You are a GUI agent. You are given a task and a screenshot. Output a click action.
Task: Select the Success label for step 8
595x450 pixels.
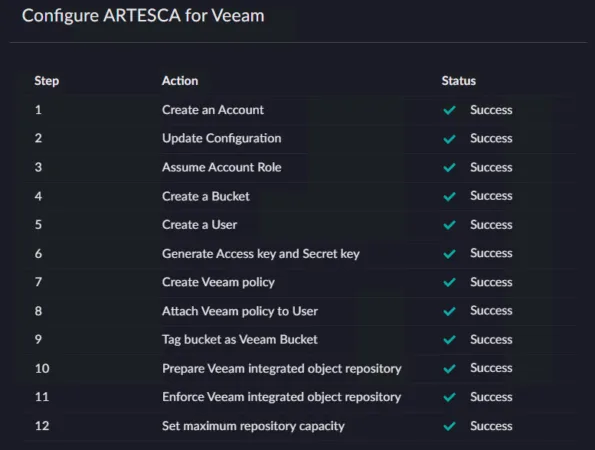tap(491, 311)
